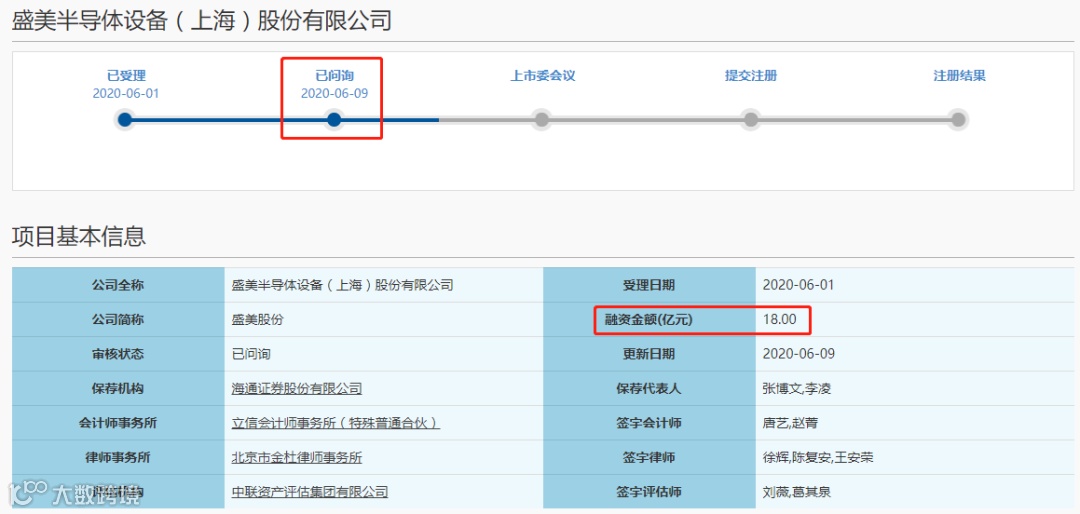Click the 已受理 stage marker dot
Image resolution: width=1080 pixels, height=514 pixels.
coord(125,120)
